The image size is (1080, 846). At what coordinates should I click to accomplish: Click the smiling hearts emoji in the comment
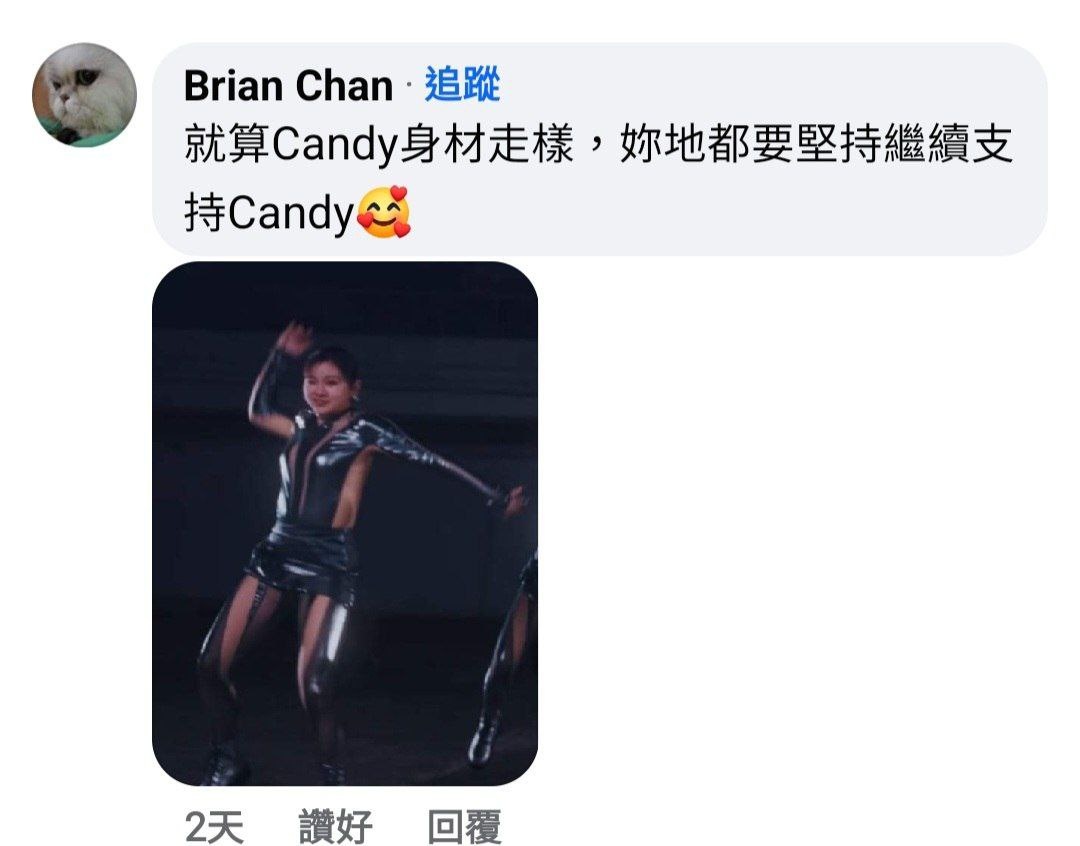(384, 212)
